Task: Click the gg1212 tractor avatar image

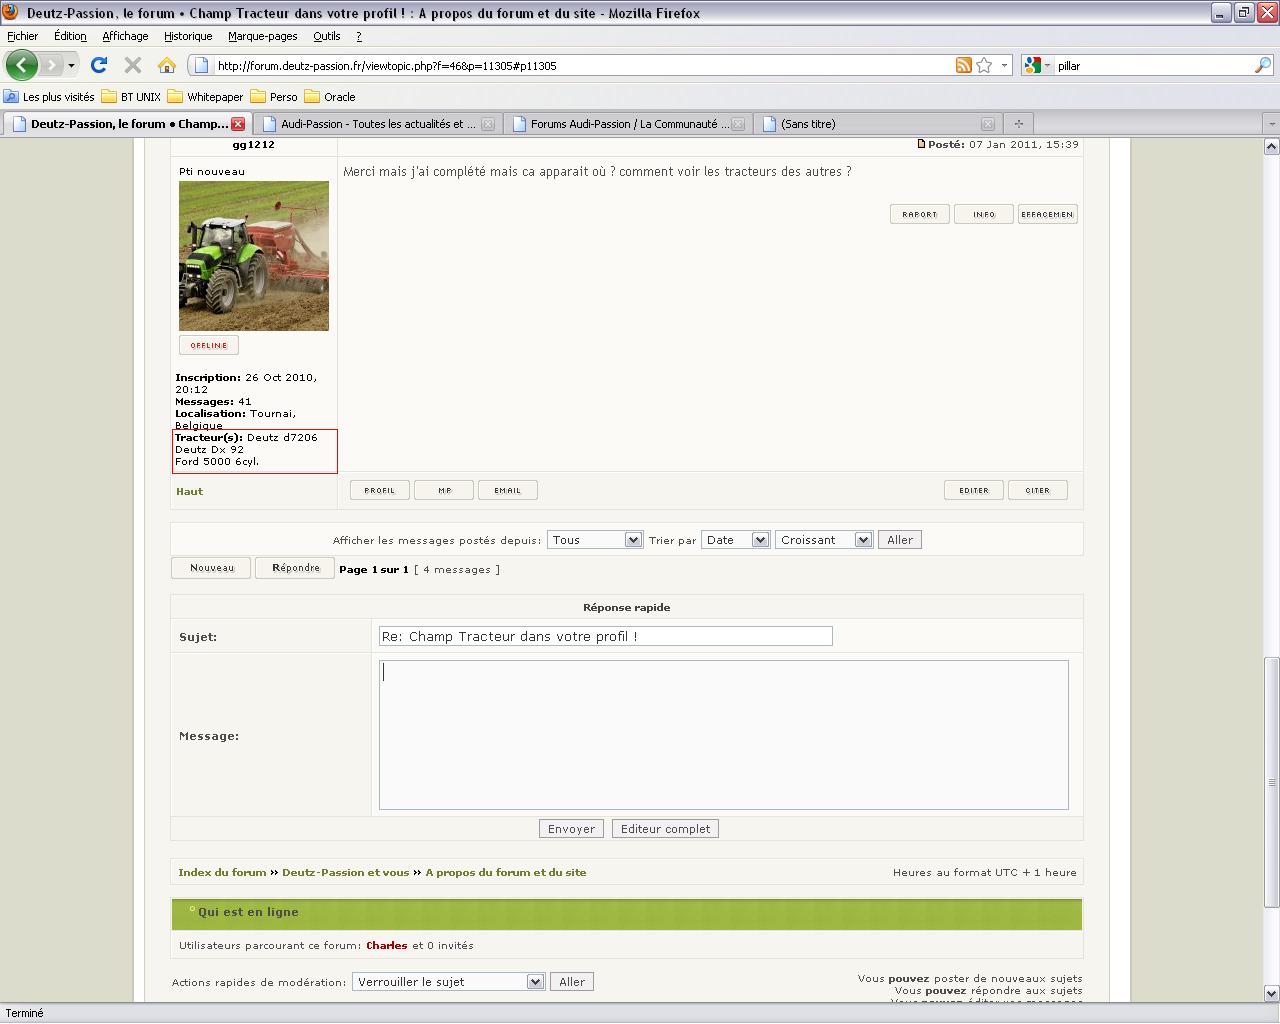Action: point(254,256)
